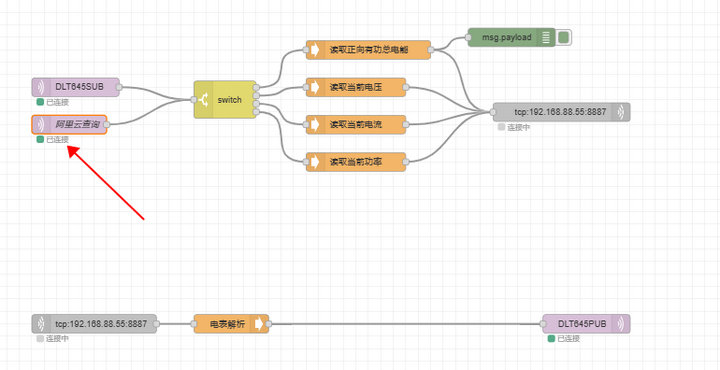
Task: Click the arrow icon on 读取当前电压 node
Action: (x=315, y=87)
